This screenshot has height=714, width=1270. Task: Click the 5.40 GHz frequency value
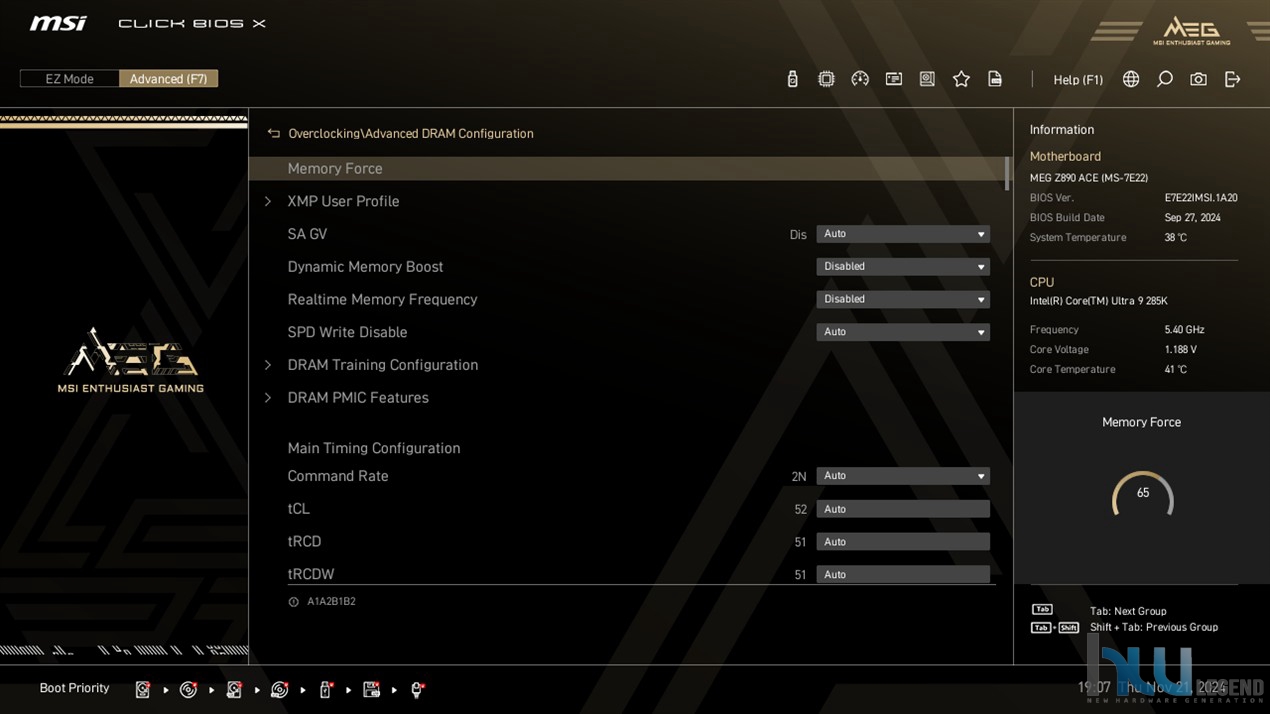(1184, 330)
